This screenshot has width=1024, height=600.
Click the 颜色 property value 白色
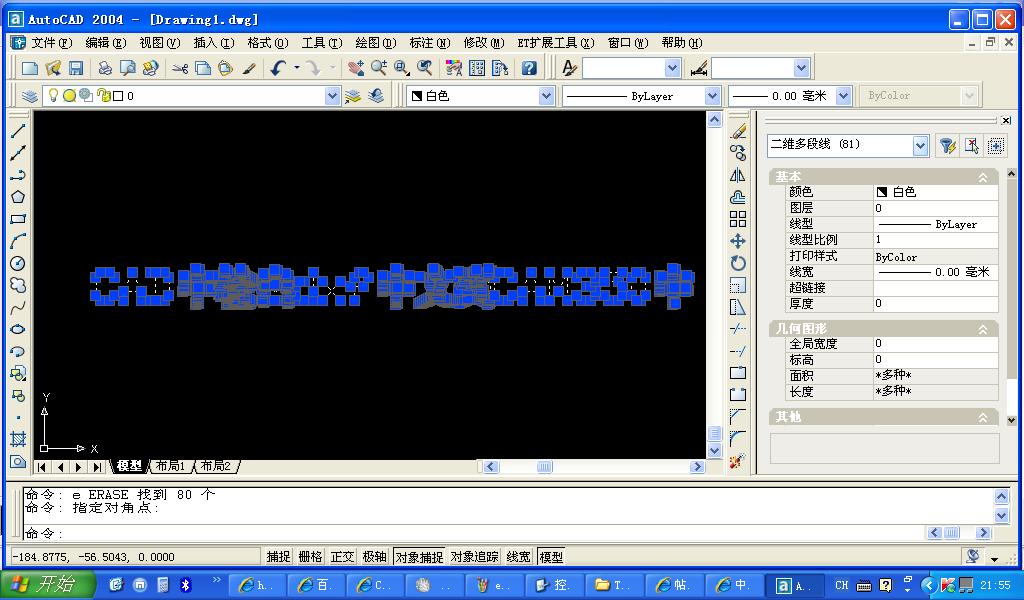click(x=936, y=192)
